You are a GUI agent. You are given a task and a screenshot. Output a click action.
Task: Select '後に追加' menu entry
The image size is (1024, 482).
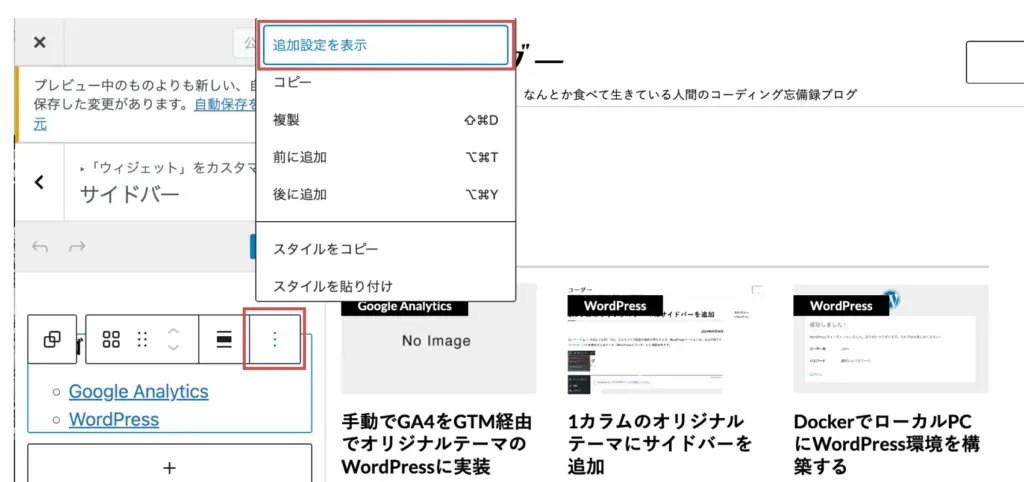(x=385, y=195)
